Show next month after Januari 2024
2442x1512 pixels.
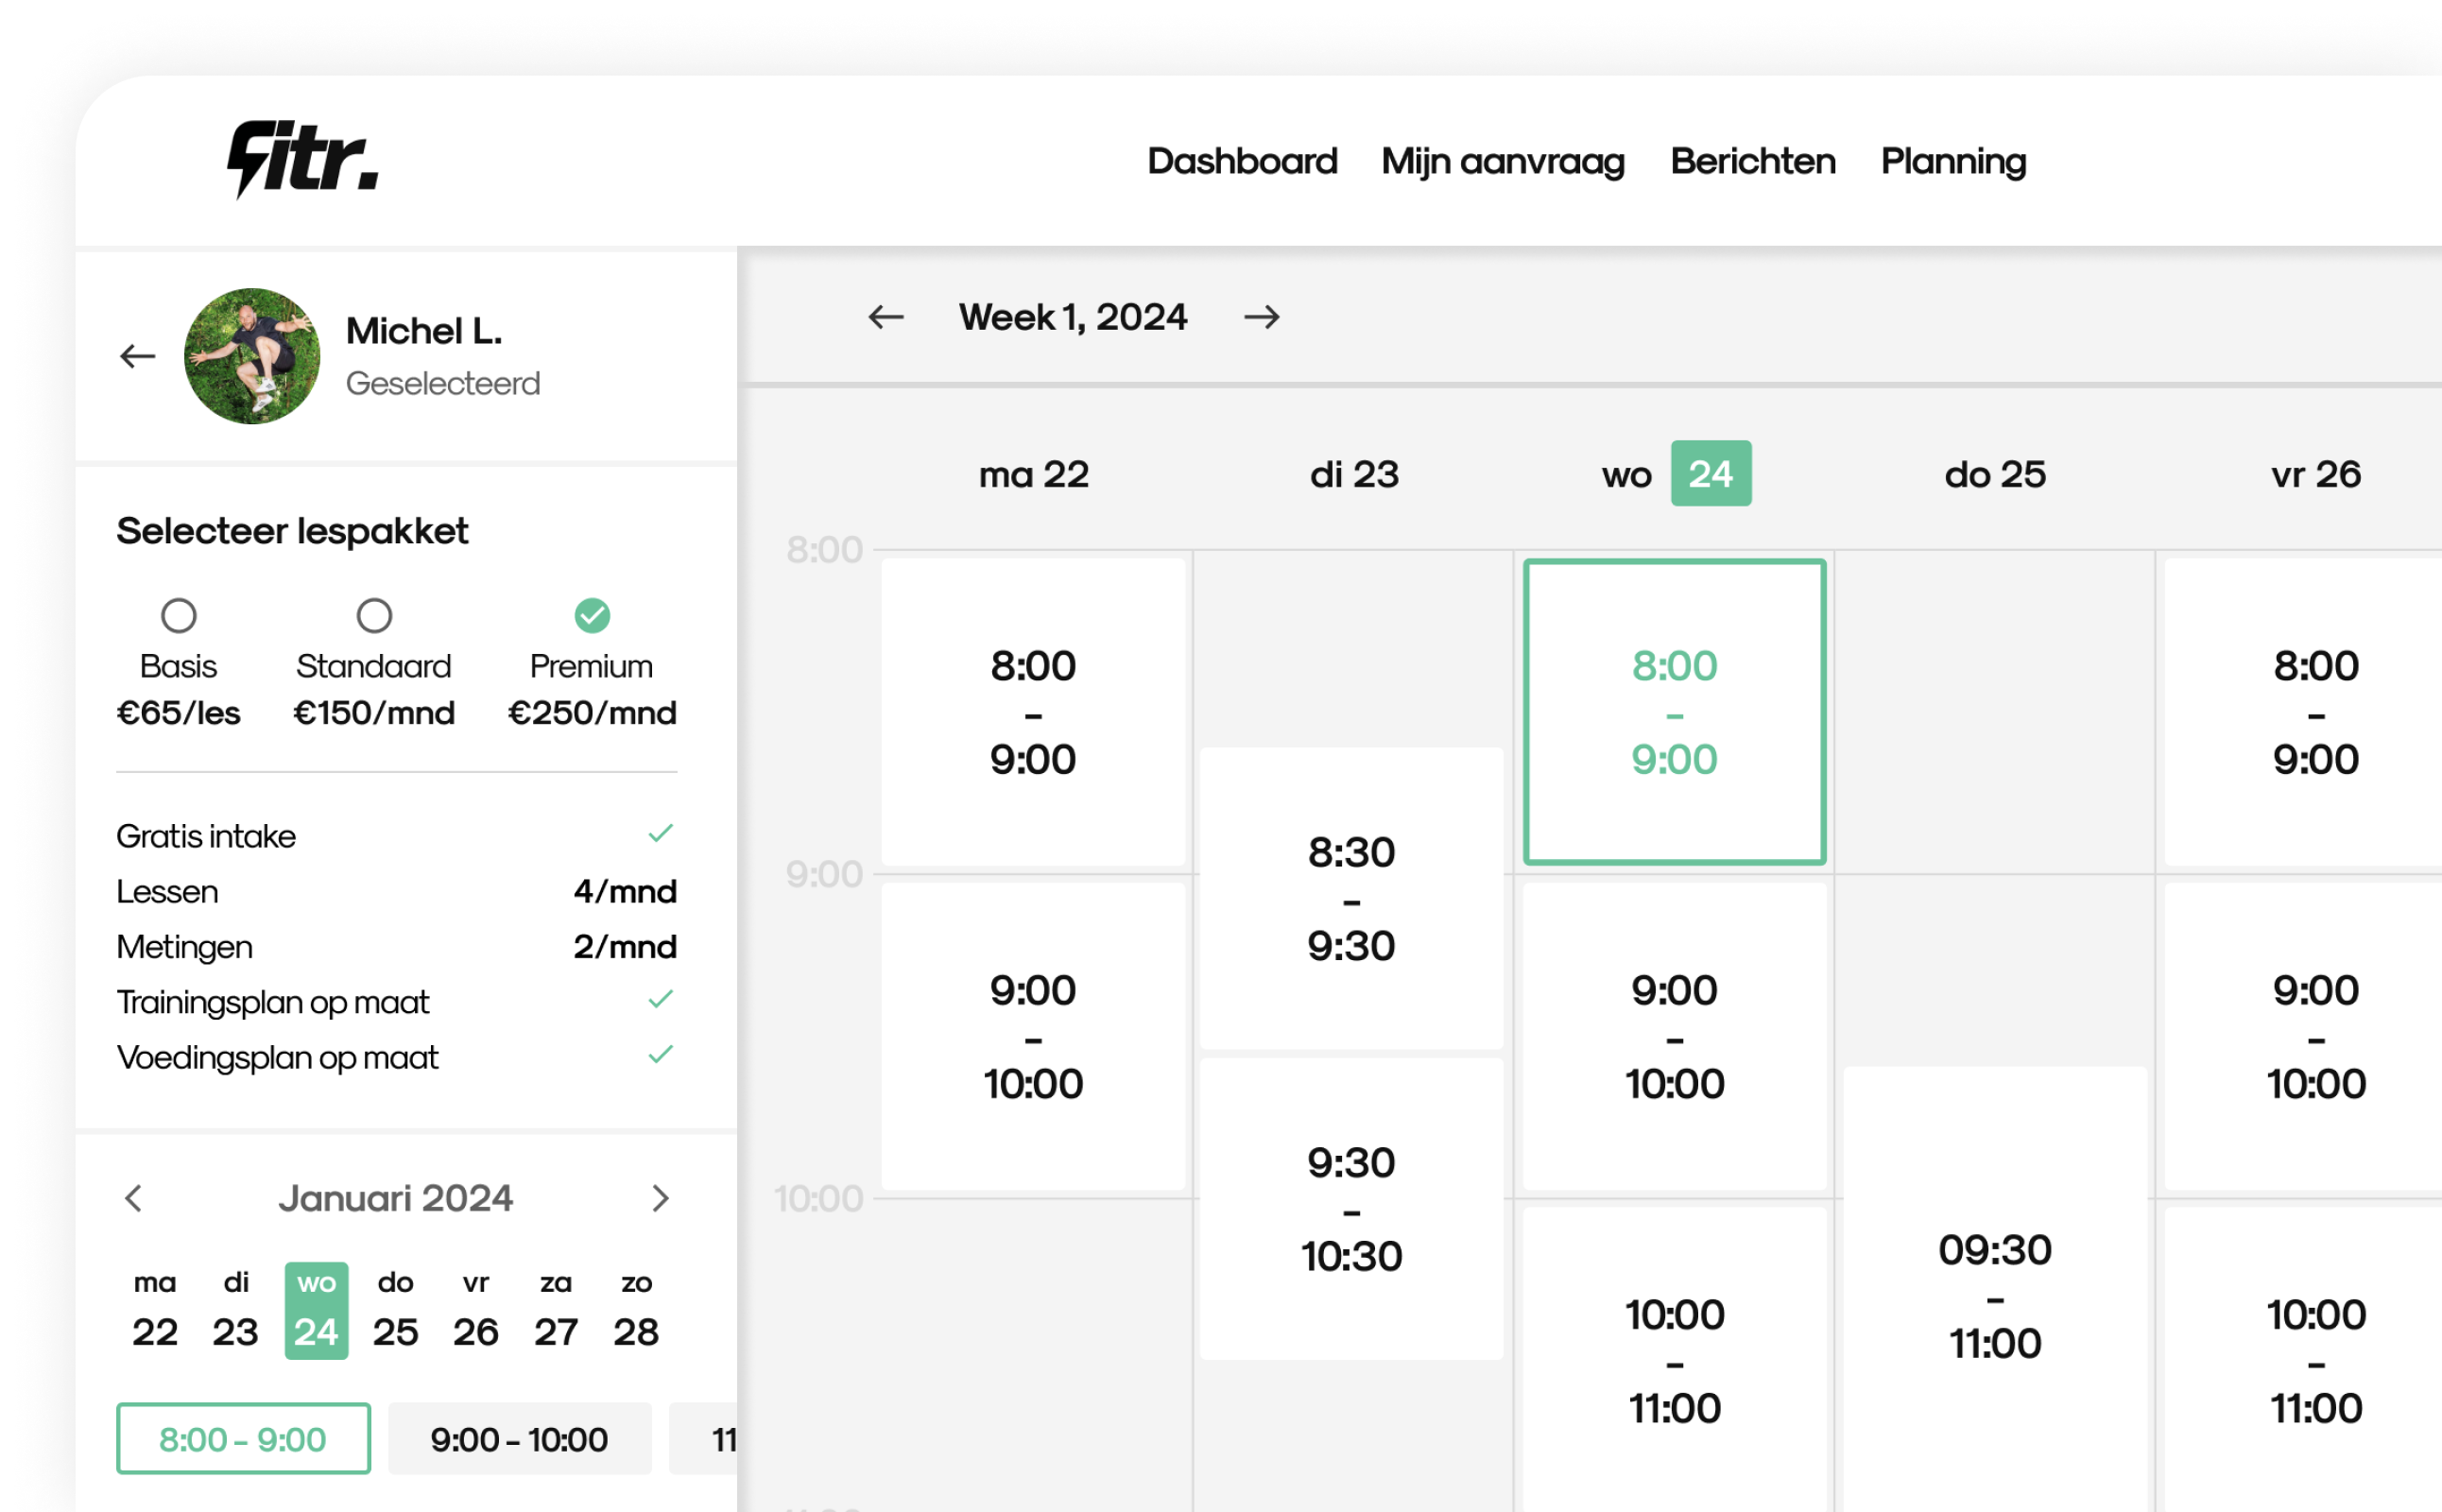click(x=660, y=1198)
